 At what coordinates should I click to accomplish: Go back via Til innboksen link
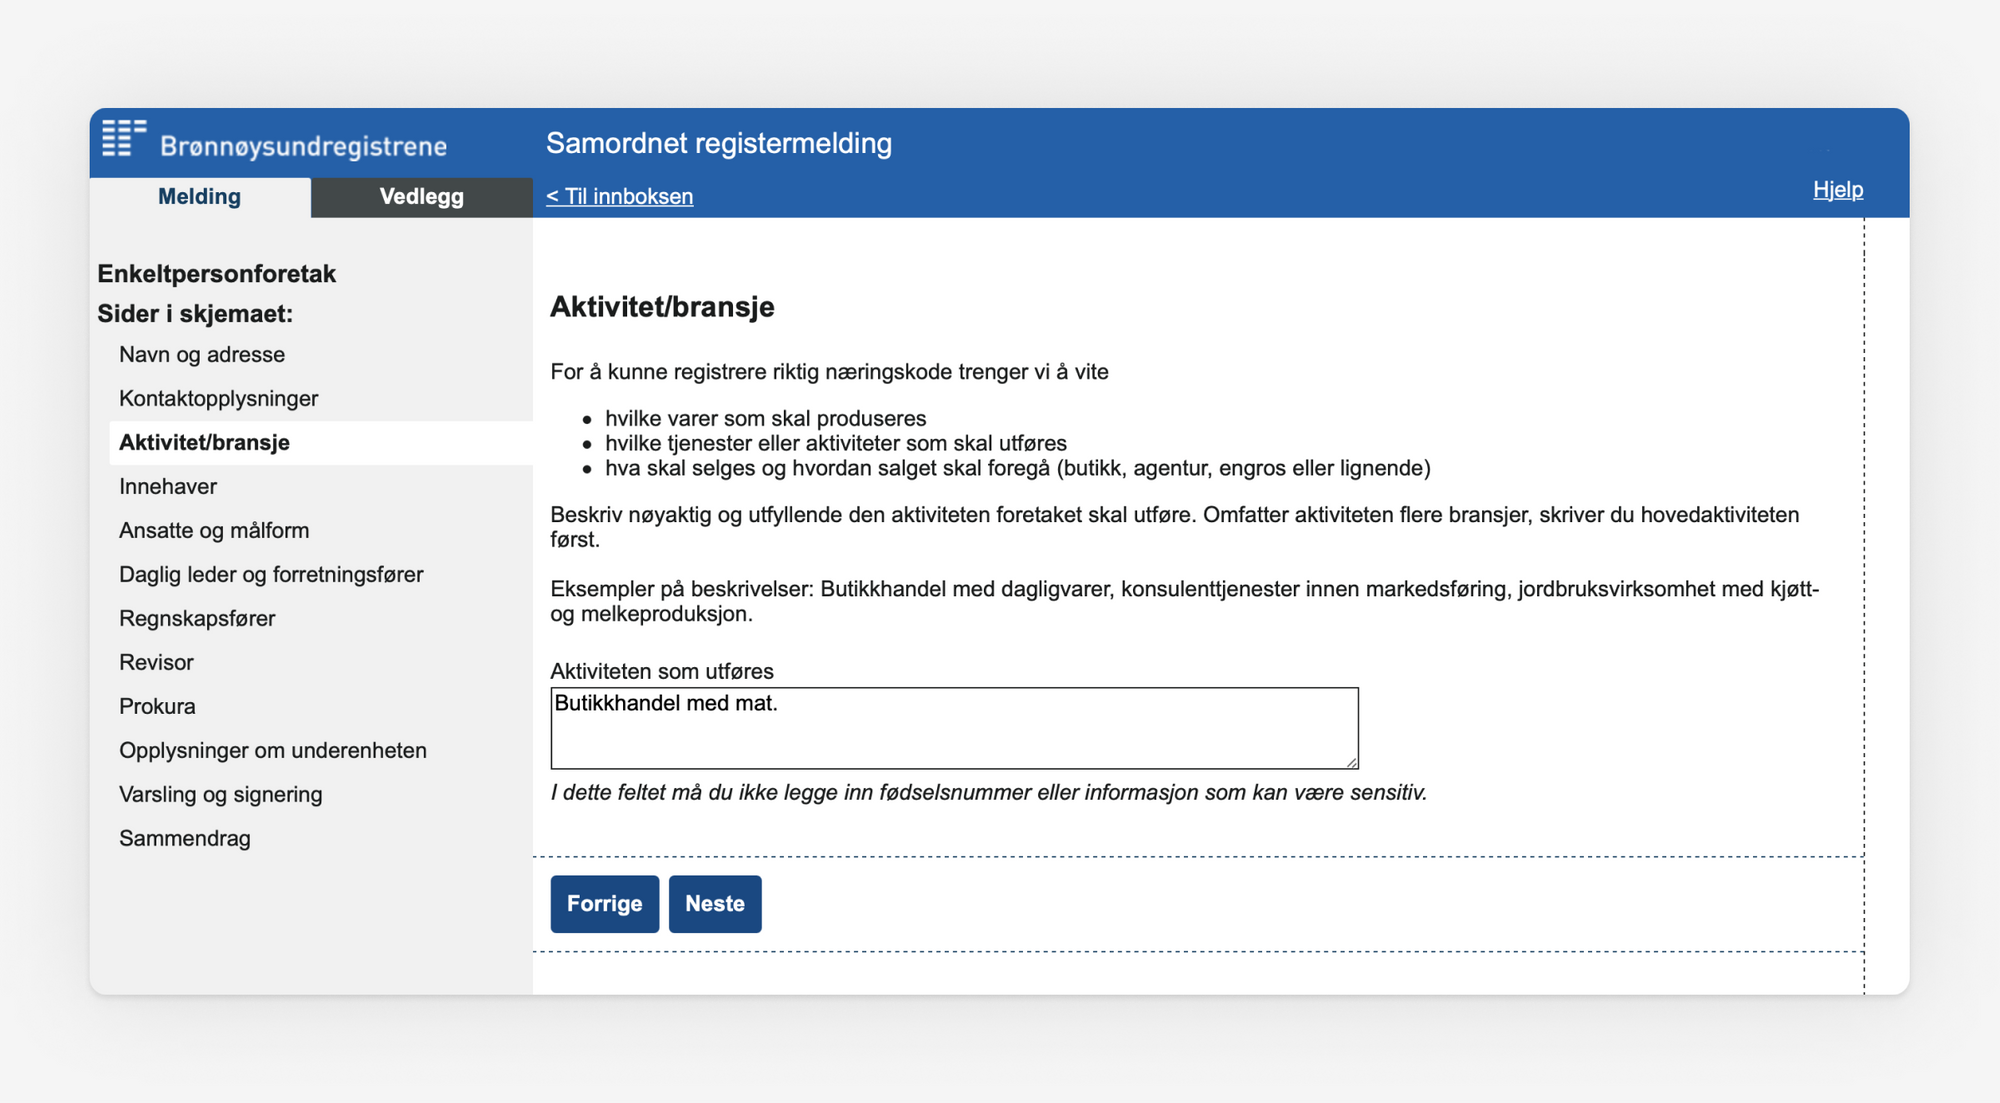tap(619, 196)
